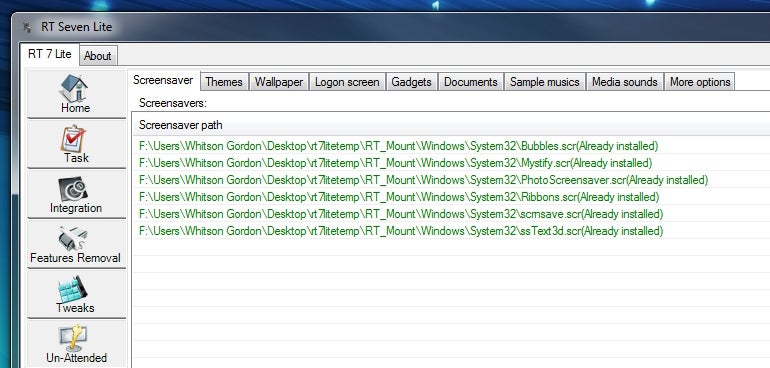Switch to the Documents tab
This screenshot has height=368, width=770.
(x=470, y=82)
